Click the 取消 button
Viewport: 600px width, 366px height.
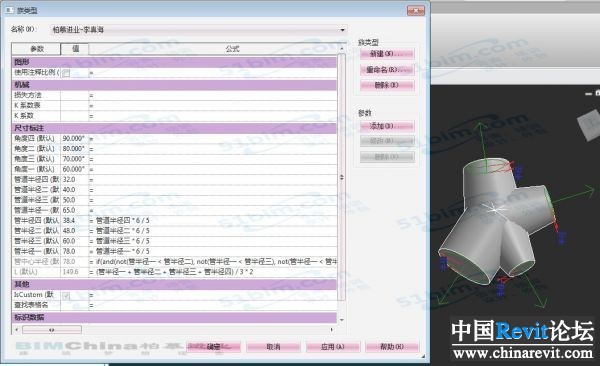(x=273, y=347)
